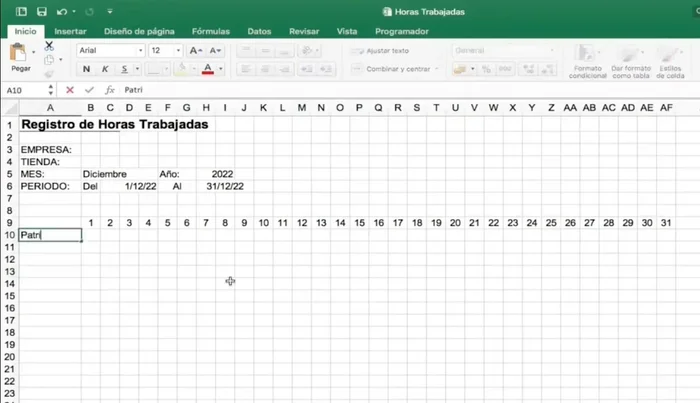Apply the red font color A
700x403 pixels.
pos(208,69)
